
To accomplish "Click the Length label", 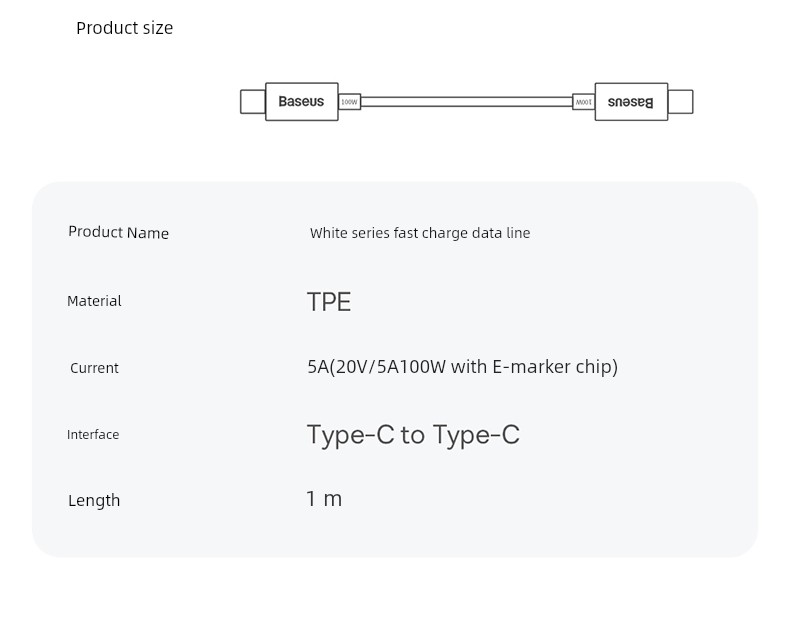I will pyautogui.click(x=94, y=500).
